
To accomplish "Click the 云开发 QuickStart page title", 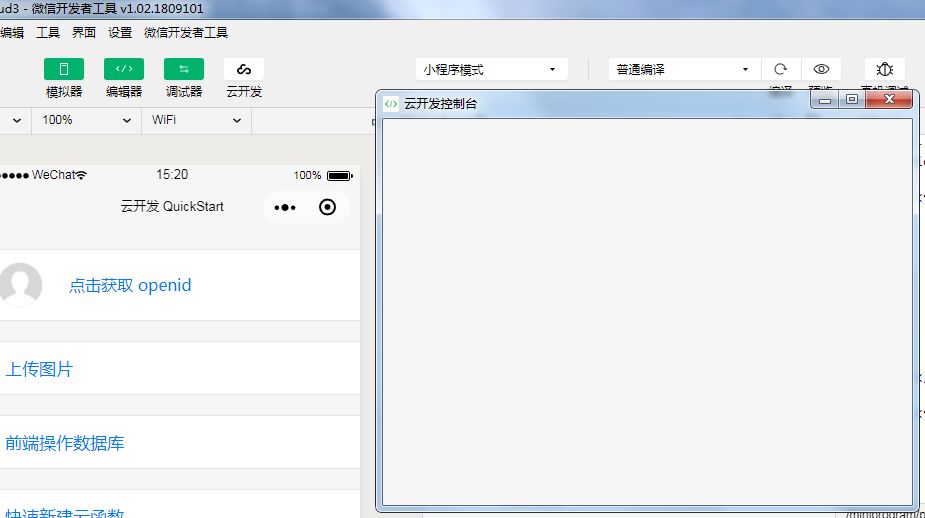I will (172, 206).
